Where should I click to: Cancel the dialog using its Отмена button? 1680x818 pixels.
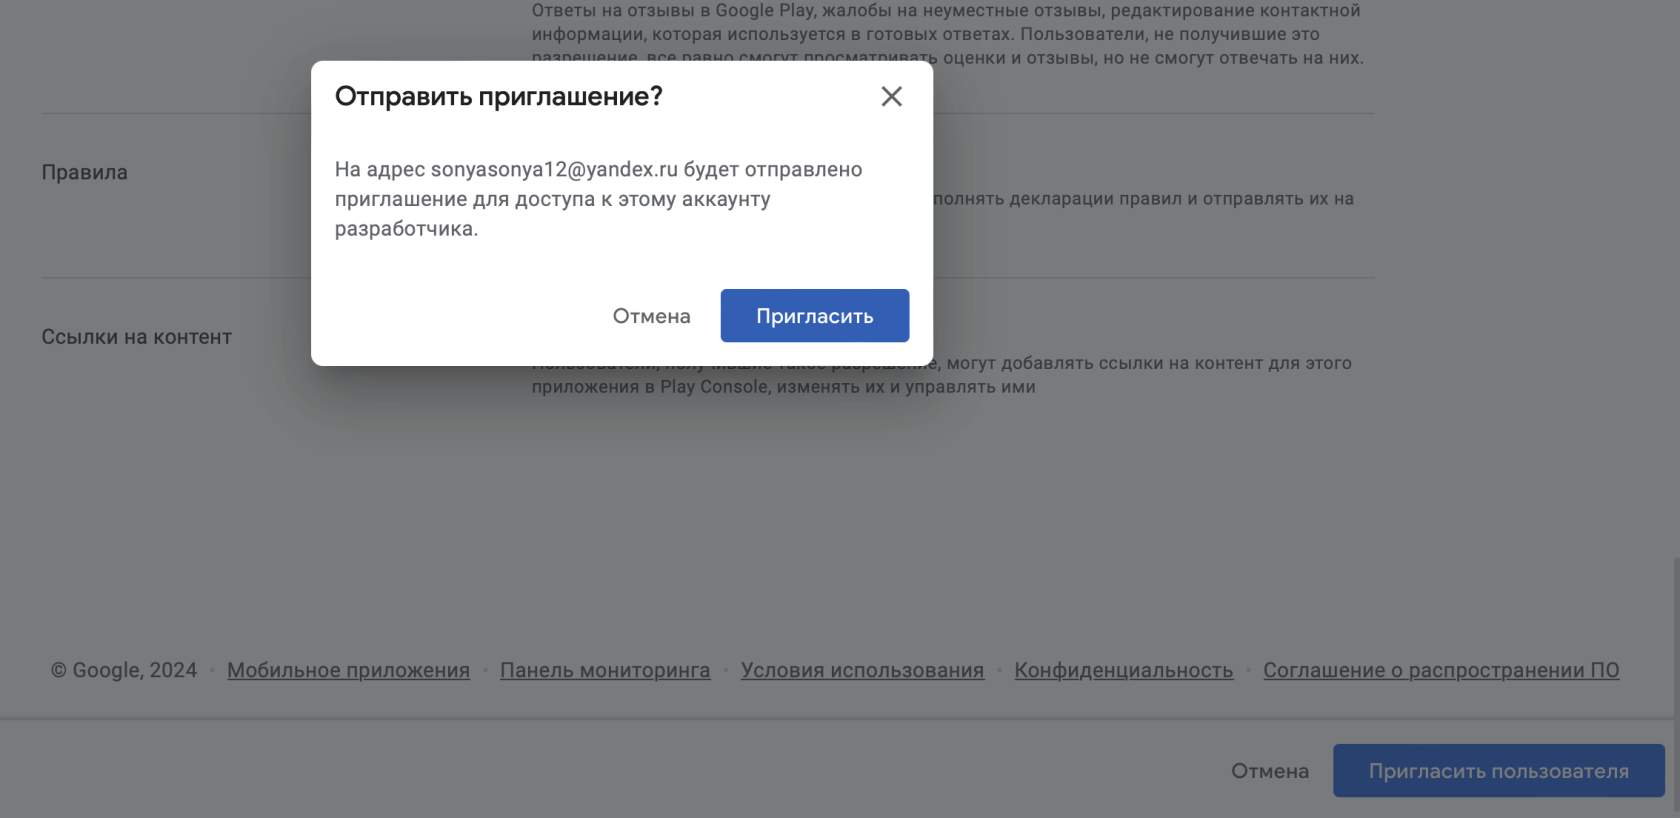[652, 316]
